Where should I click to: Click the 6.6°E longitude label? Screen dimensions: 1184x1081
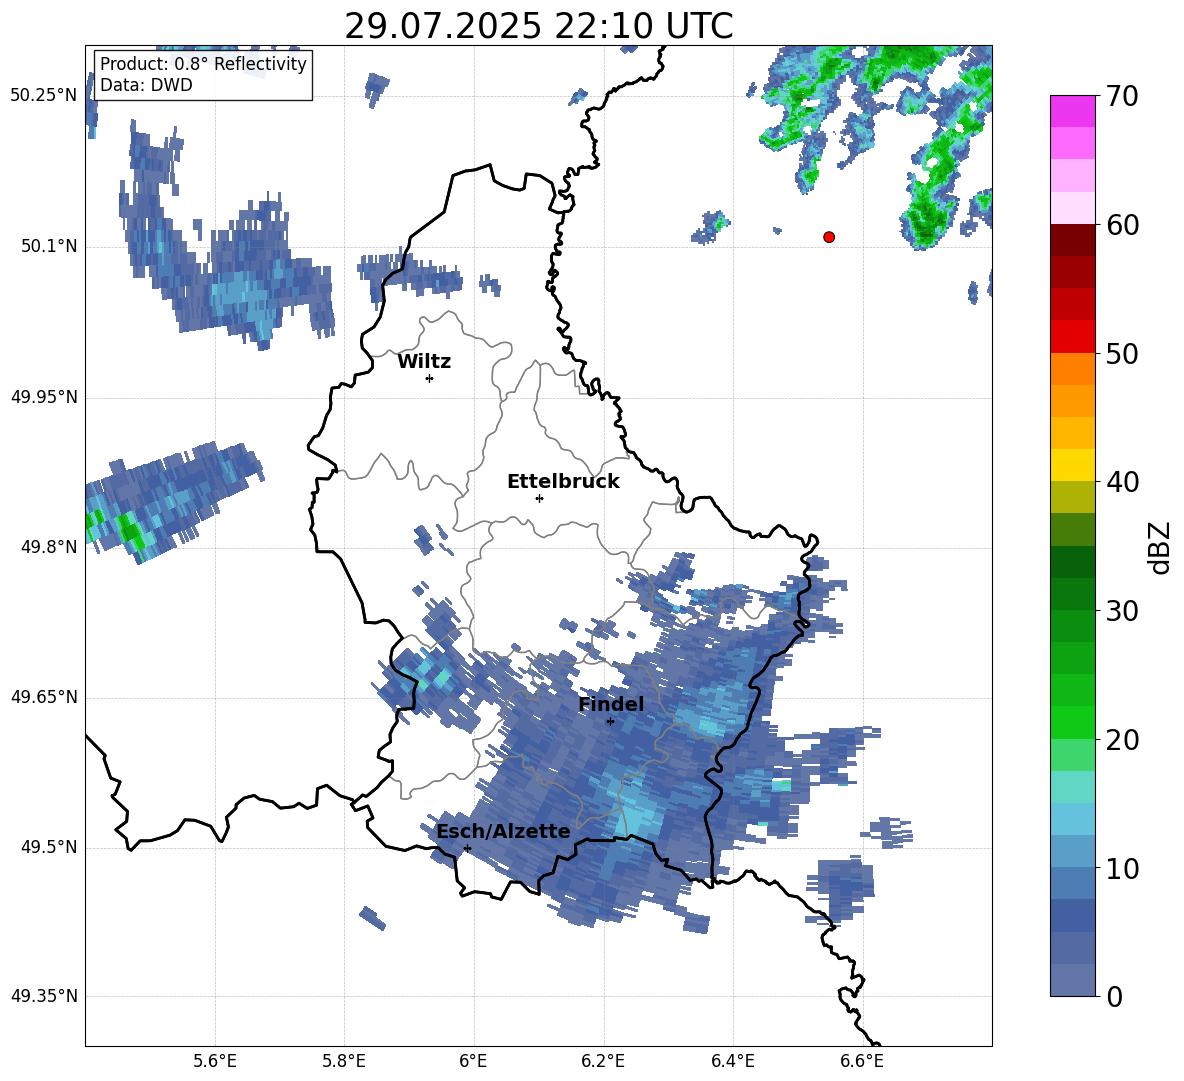(862, 1061)
